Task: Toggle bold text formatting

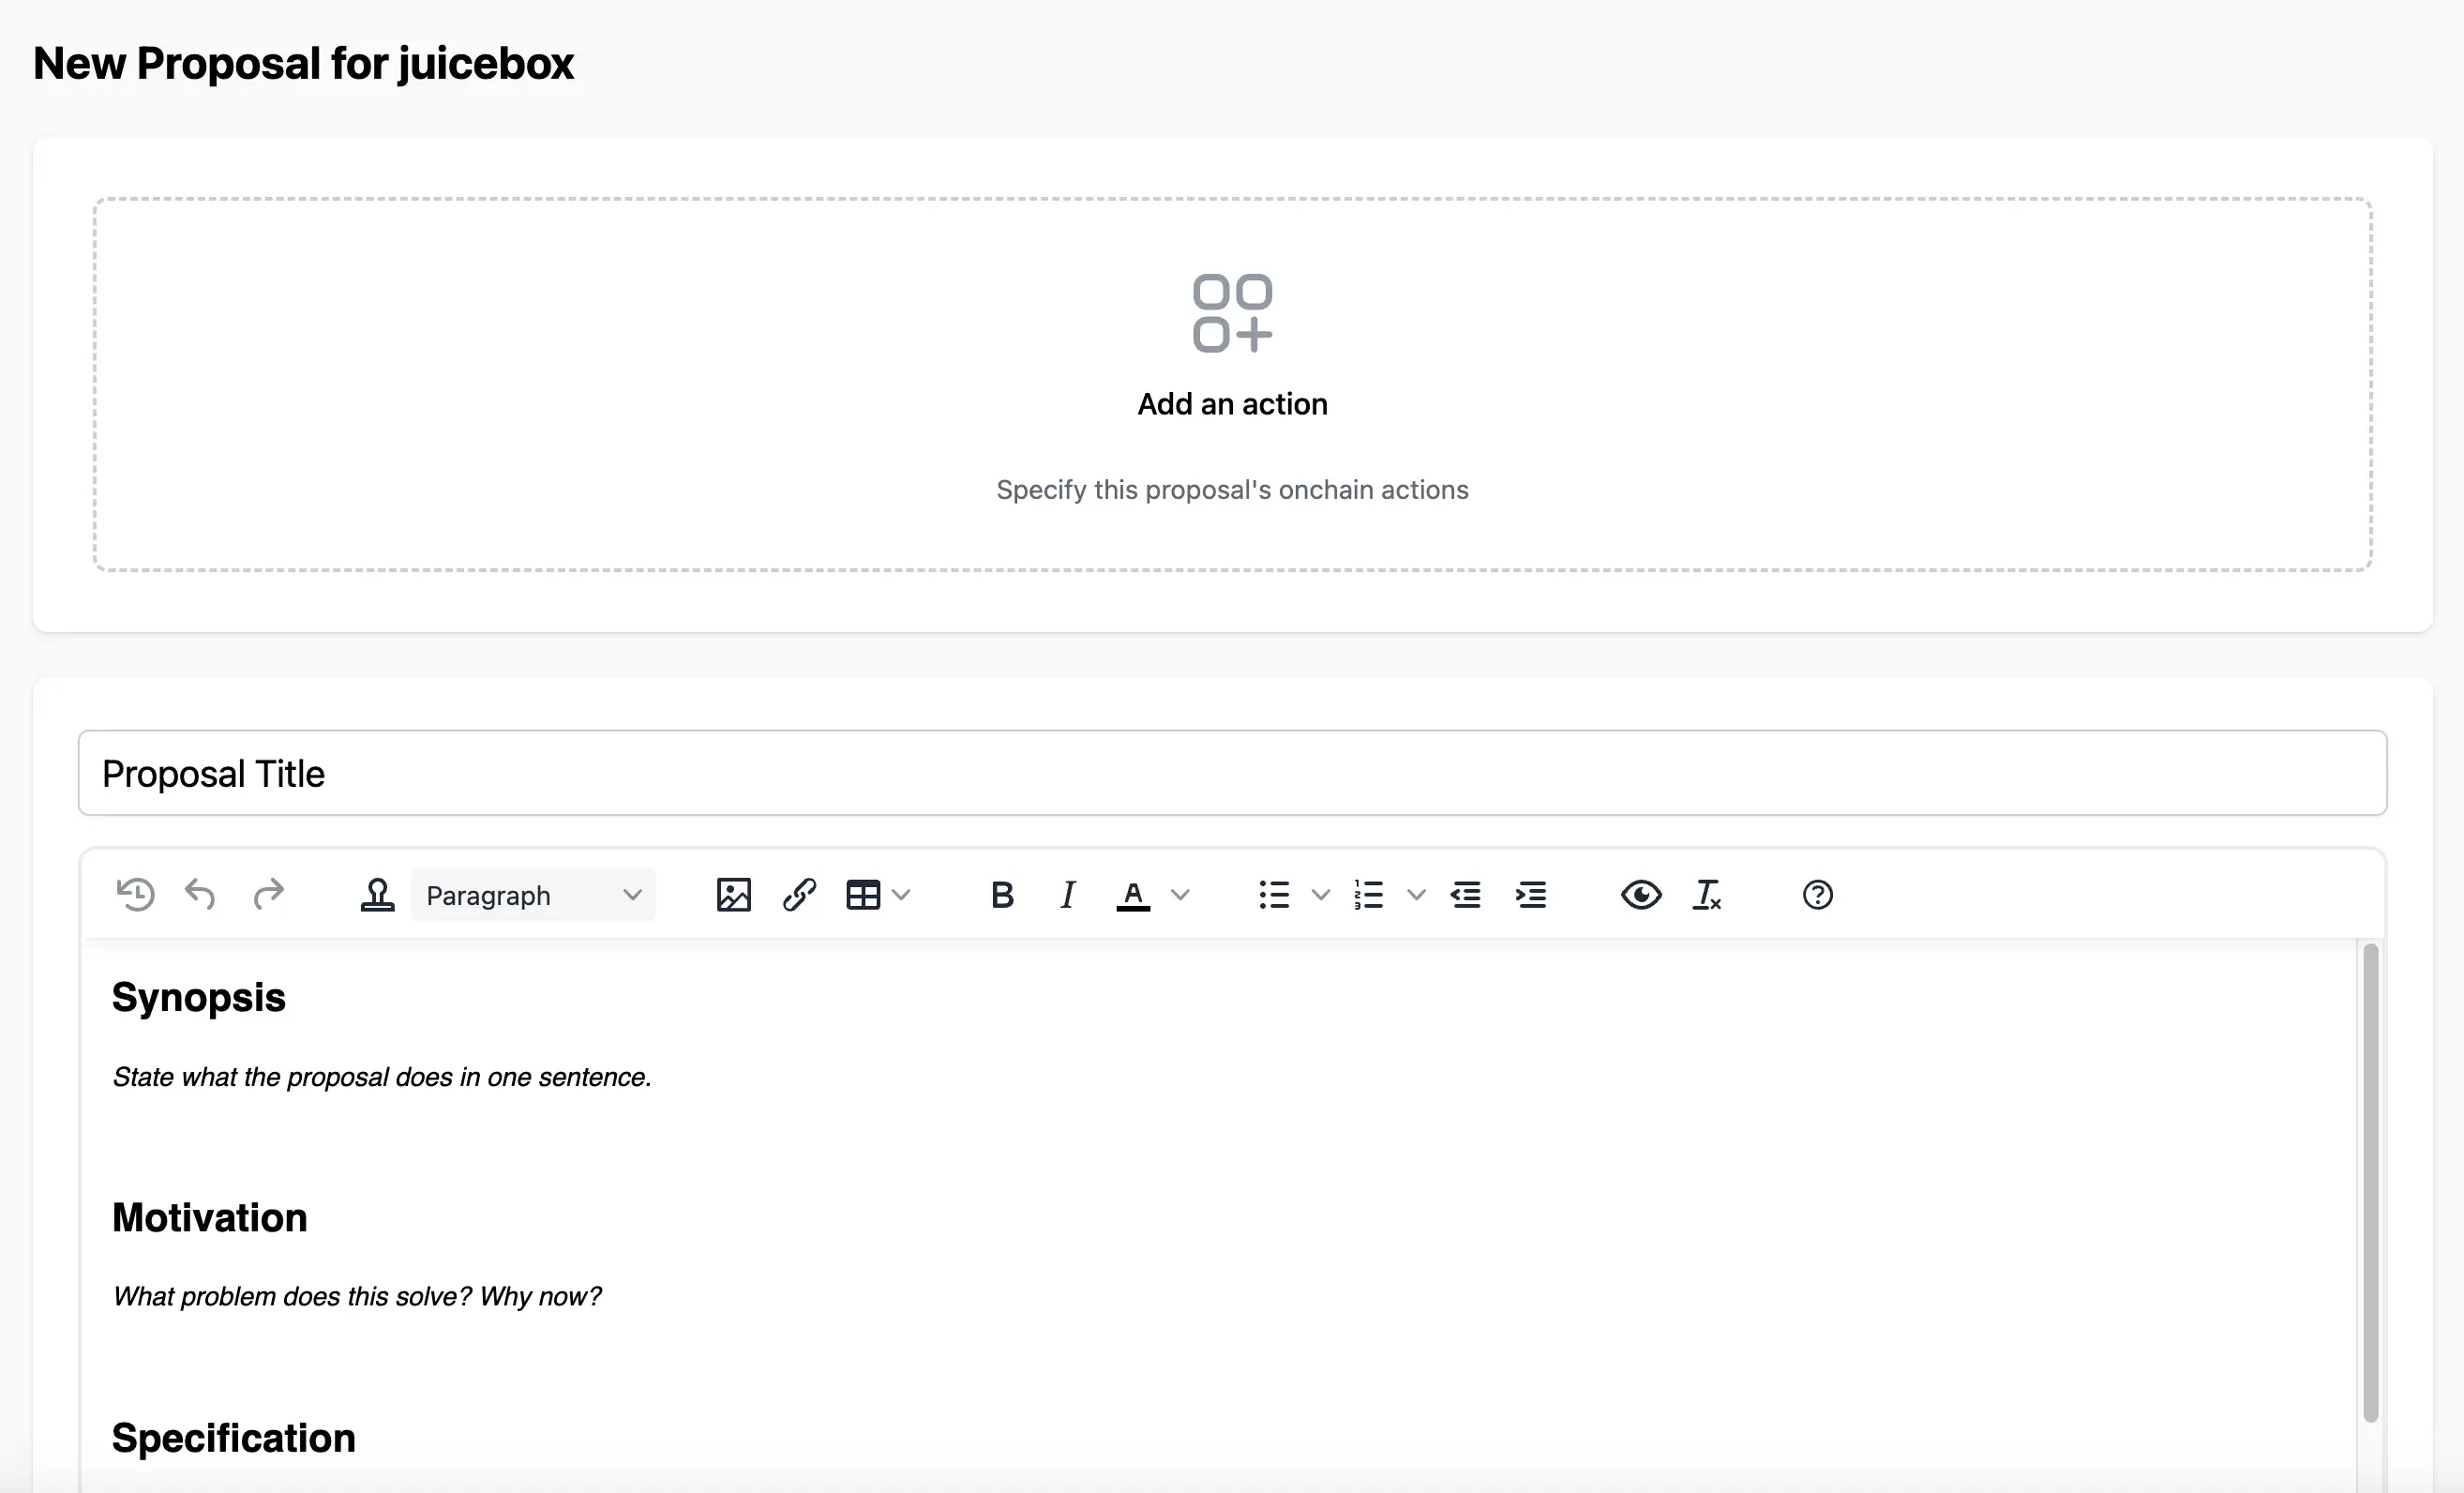Action: point(1002,895)
